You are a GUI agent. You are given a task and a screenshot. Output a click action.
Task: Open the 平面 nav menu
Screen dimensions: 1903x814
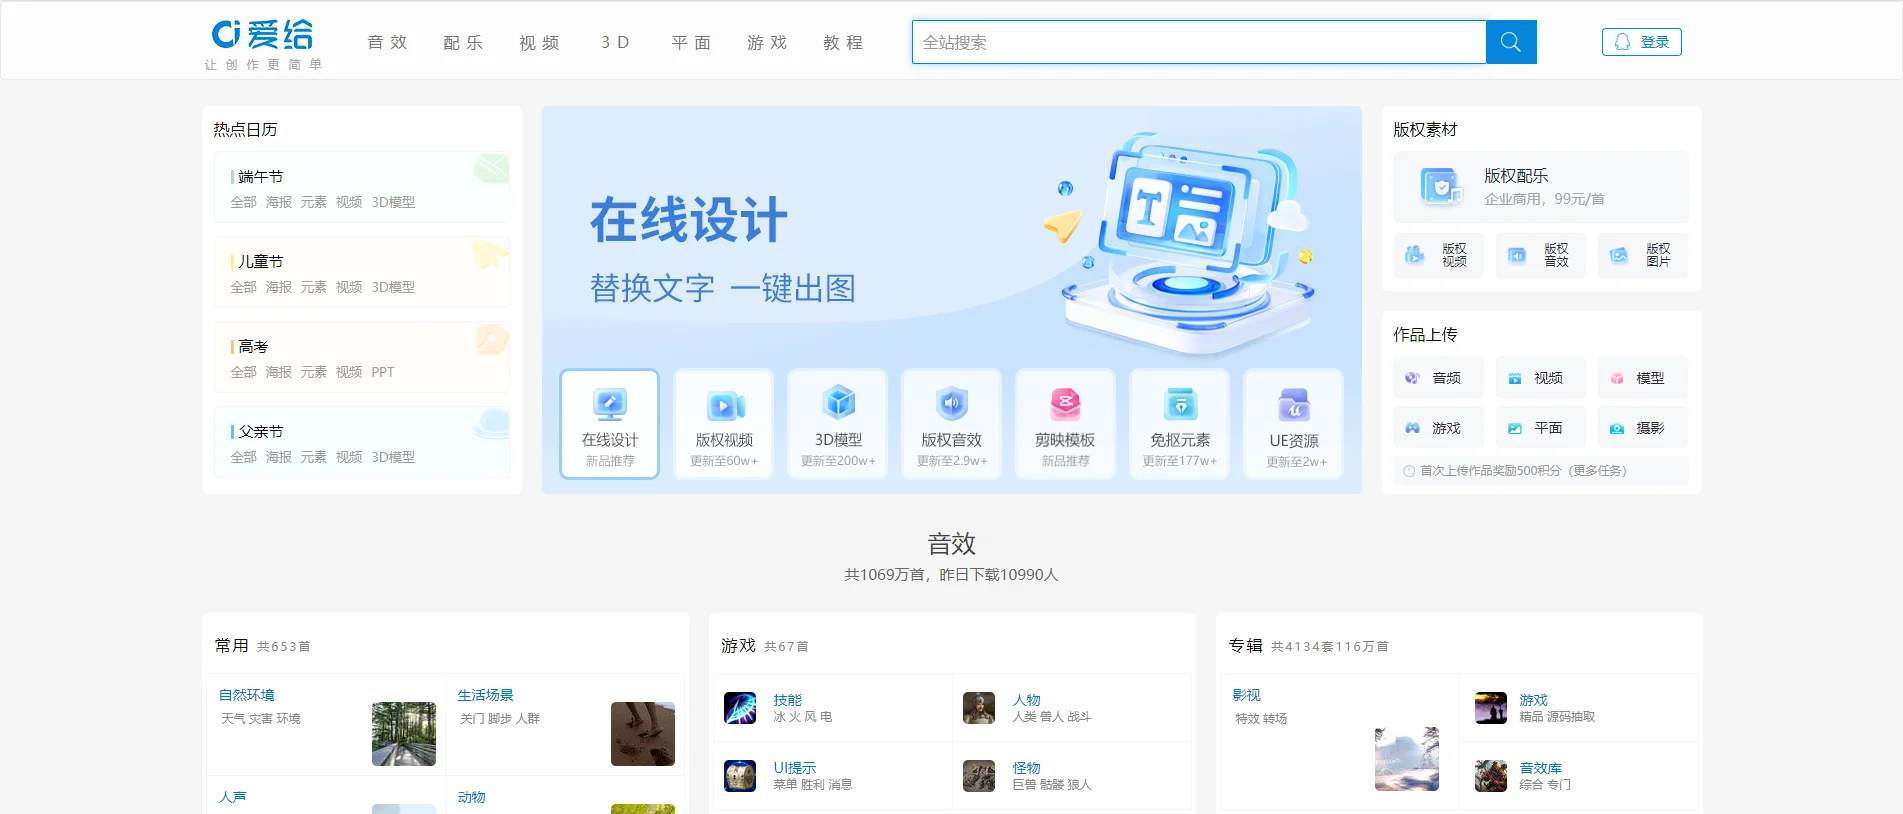click(x=691, y=42)
